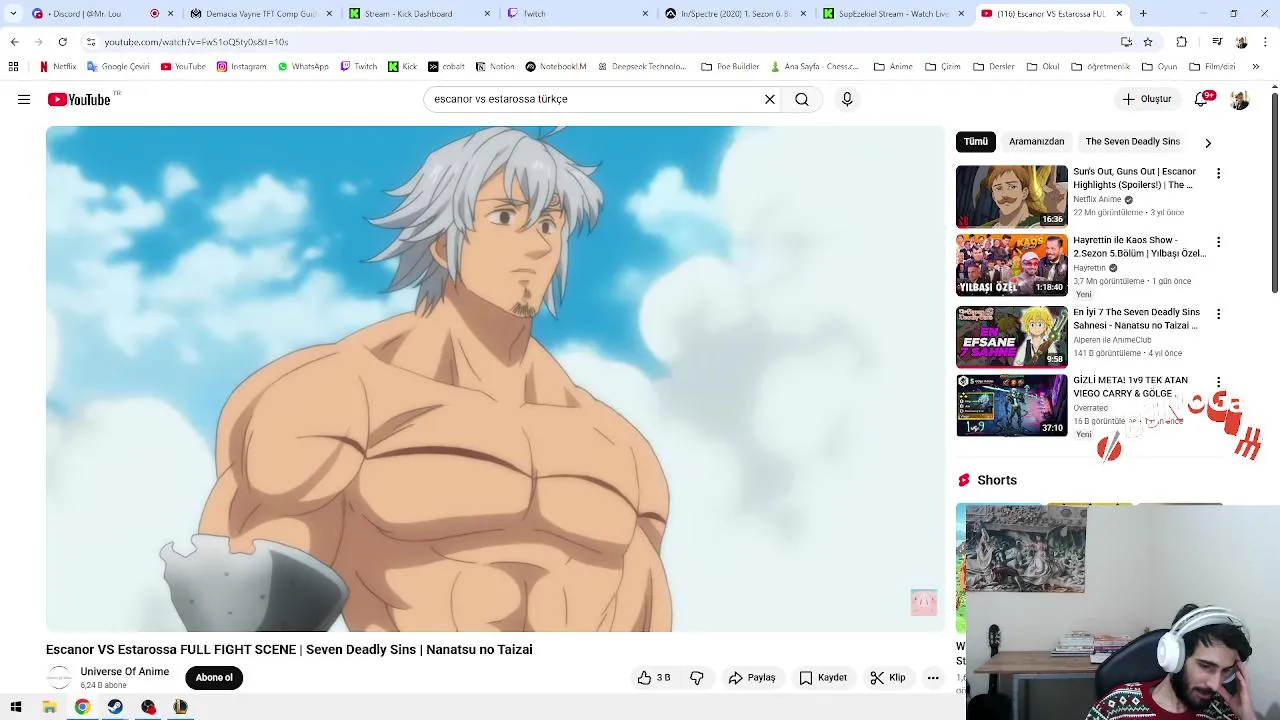The width and height of the screenshot is (1280, 720).
Task: Open the YouTube account avatar menu
Action: click(x=1240, y=99)
